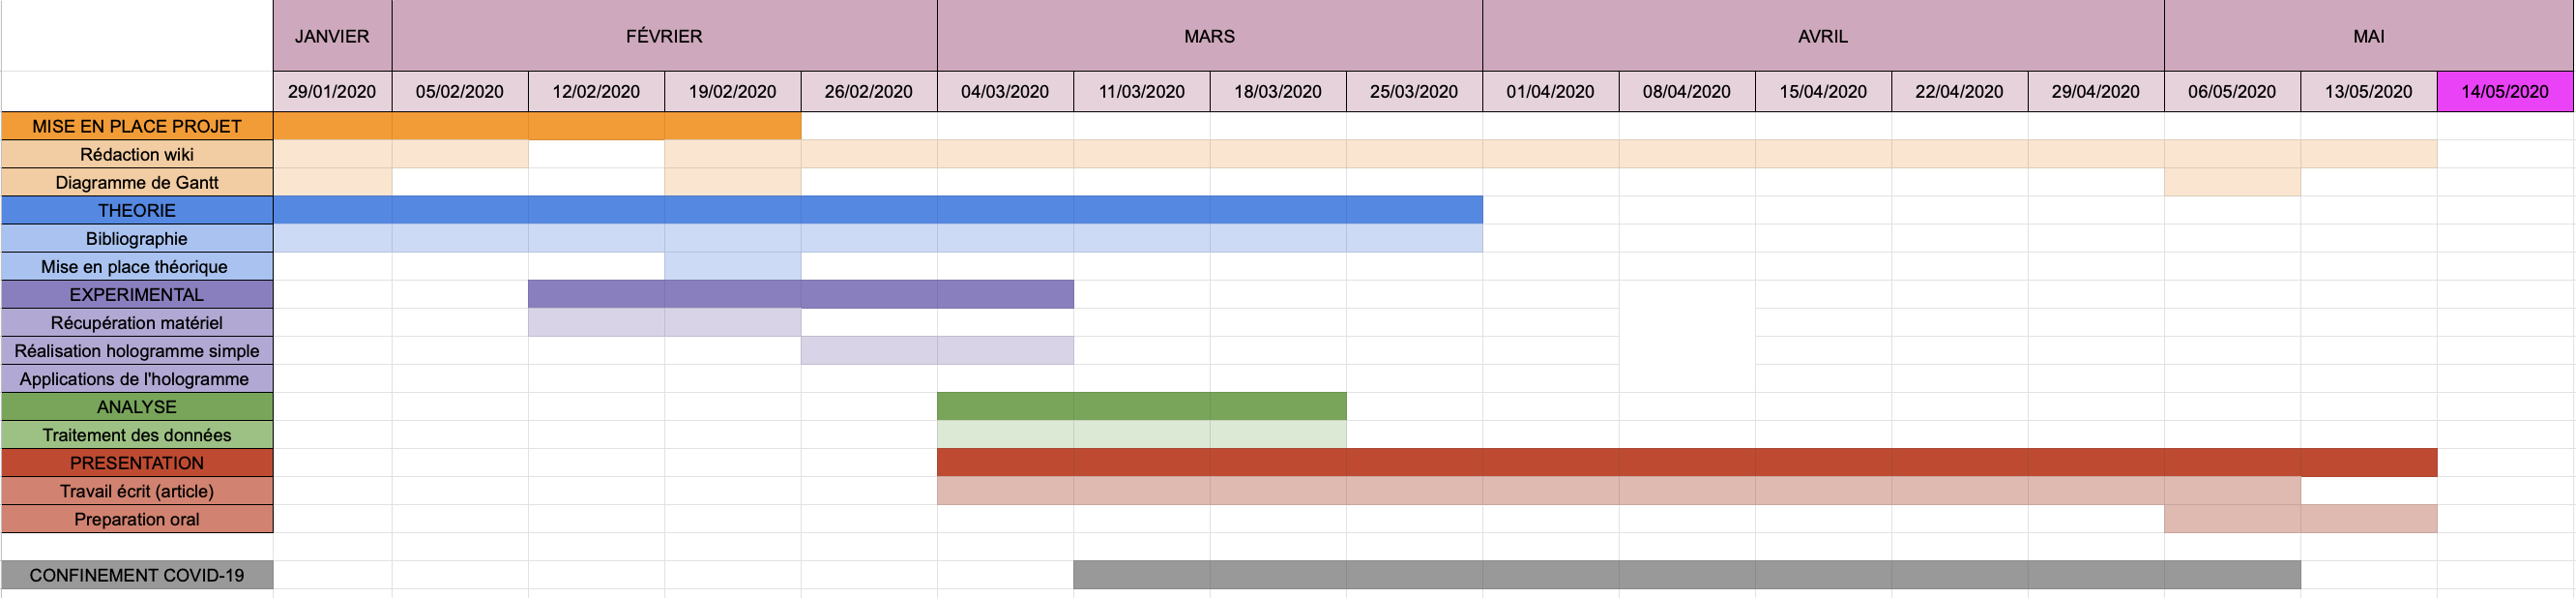The image size is (2576, 598).
Task: Select the 29/01/2020 date column header
Action: [x=332, y=92]
